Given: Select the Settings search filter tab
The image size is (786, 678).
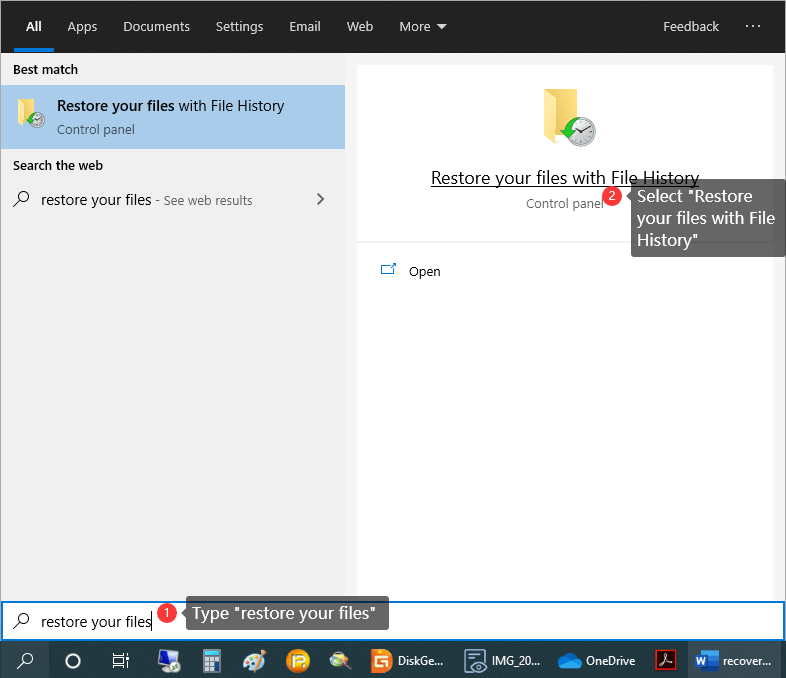Looking at the screenshot, I should click(240, 27).
